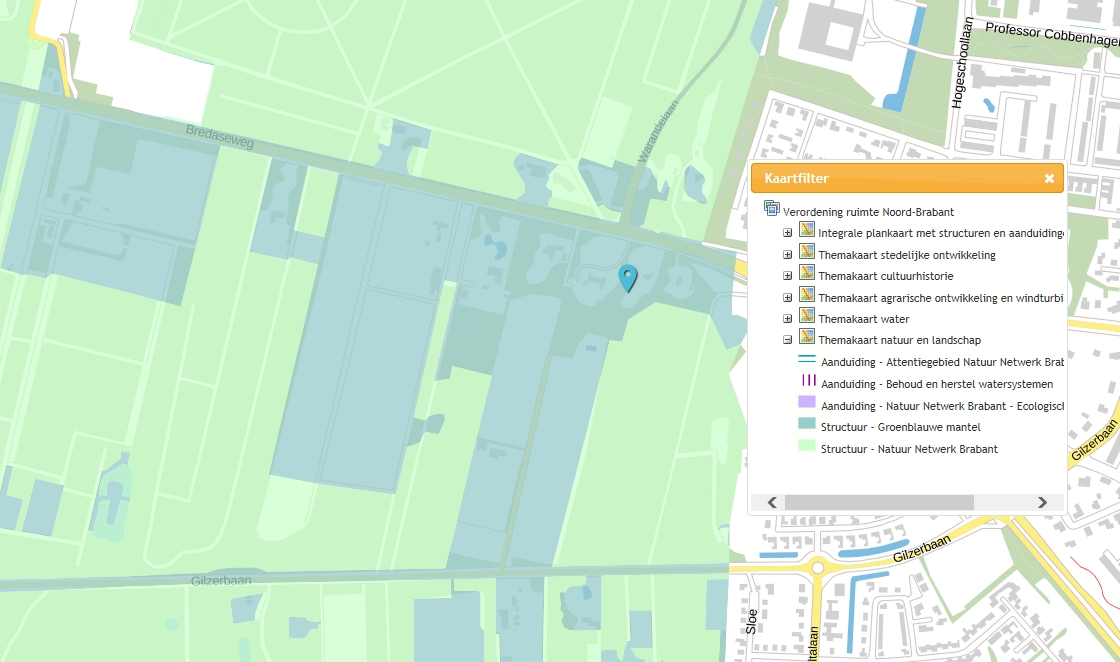Select Integrale plankaart met structuren label
Image resolution: width=1120 pixels, height=662 pixels.
[x=941, y=234]
